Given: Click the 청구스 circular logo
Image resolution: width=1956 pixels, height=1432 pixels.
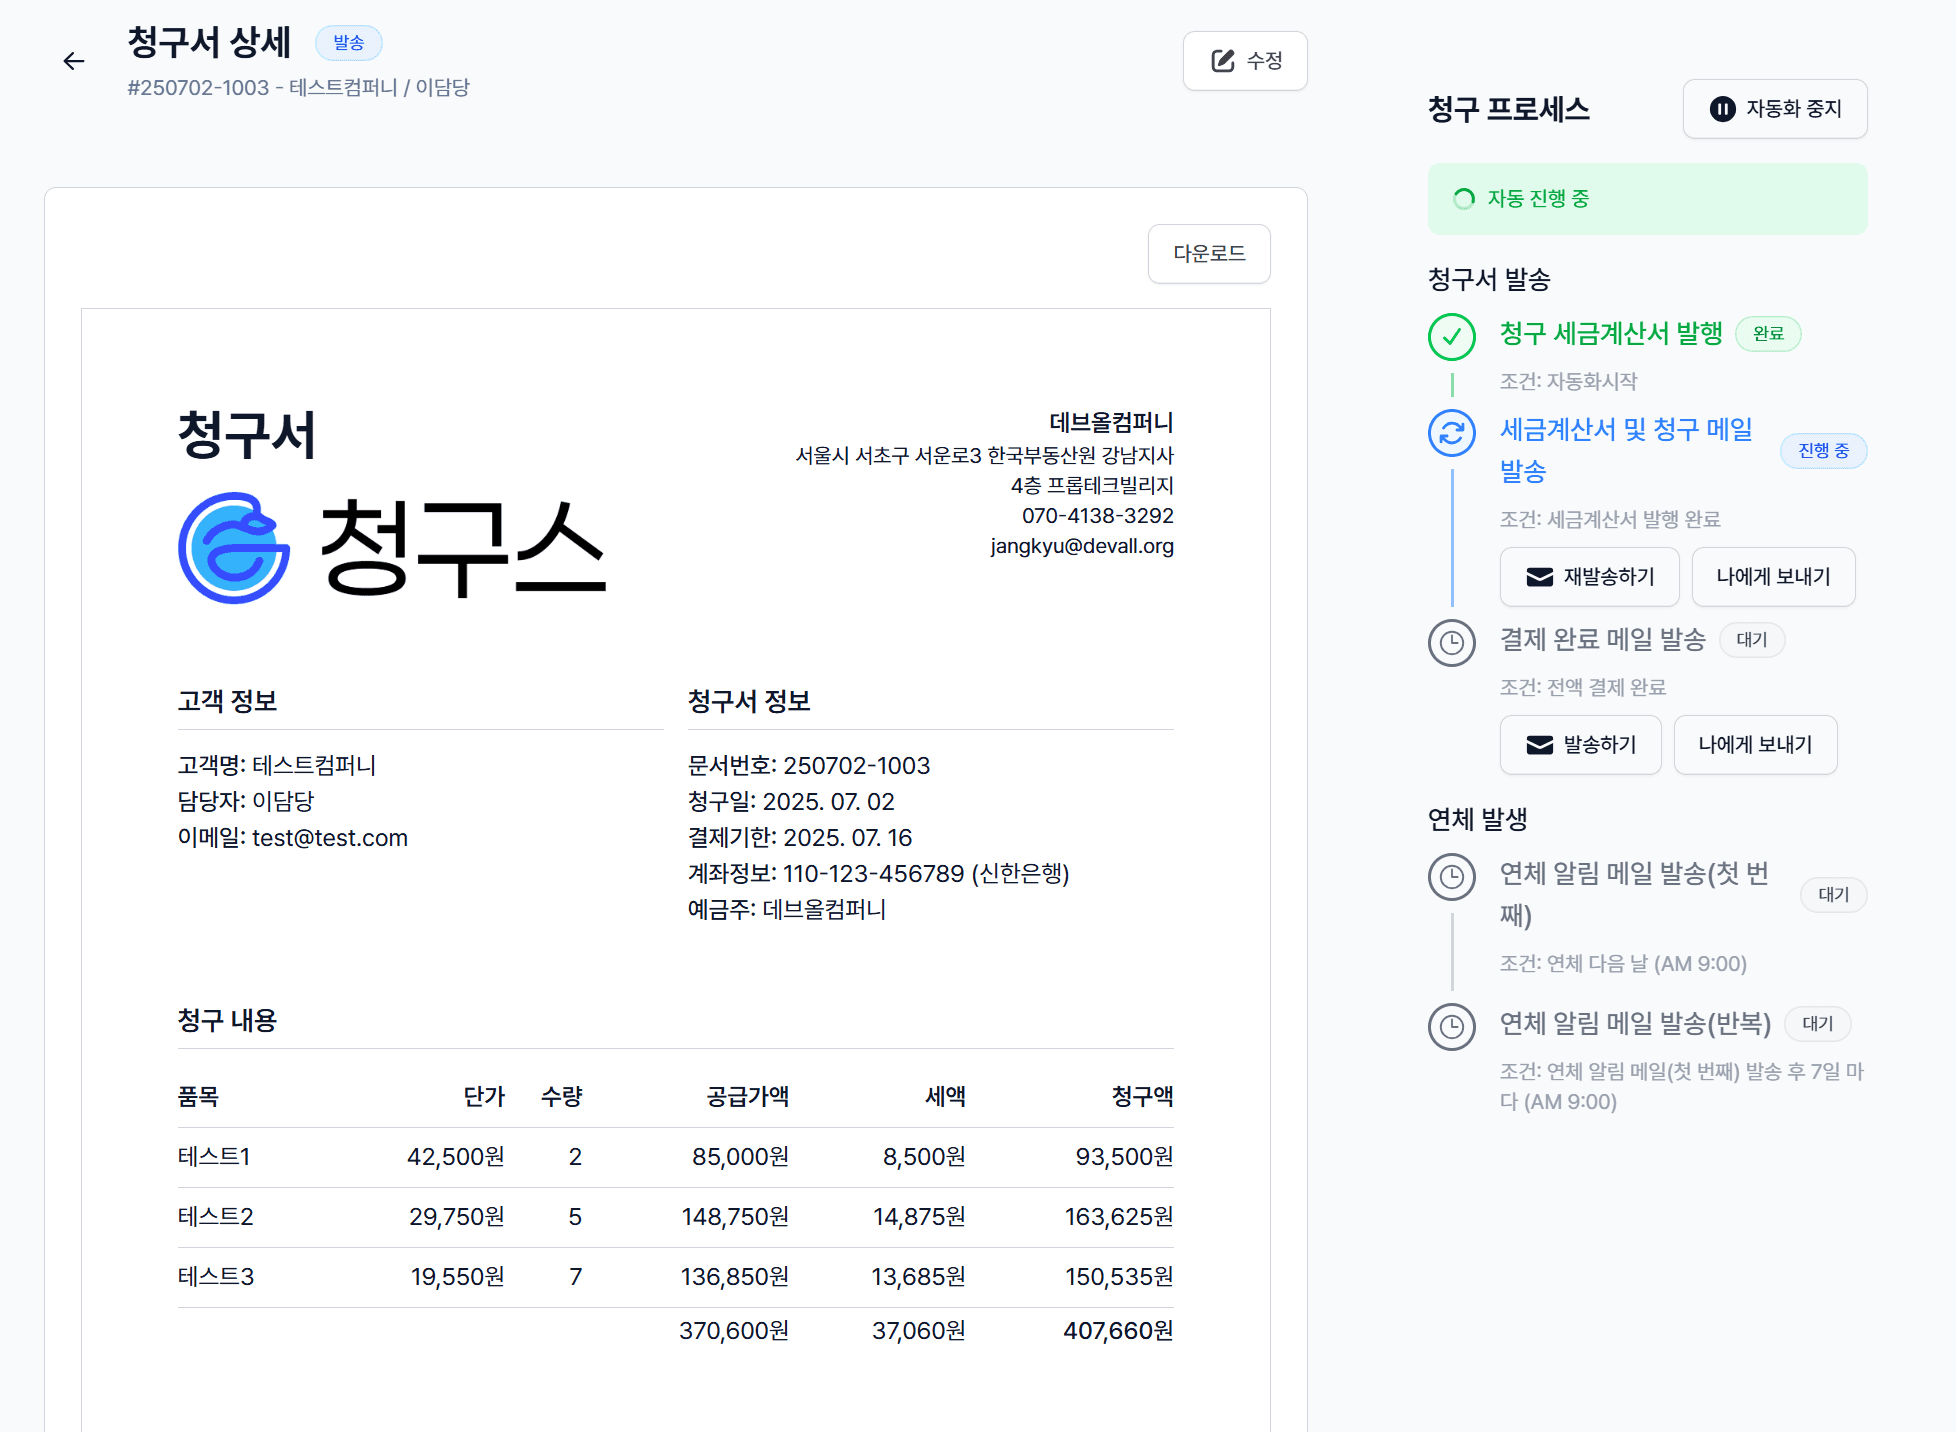Looking at the screenshot, I should [234, 548].
